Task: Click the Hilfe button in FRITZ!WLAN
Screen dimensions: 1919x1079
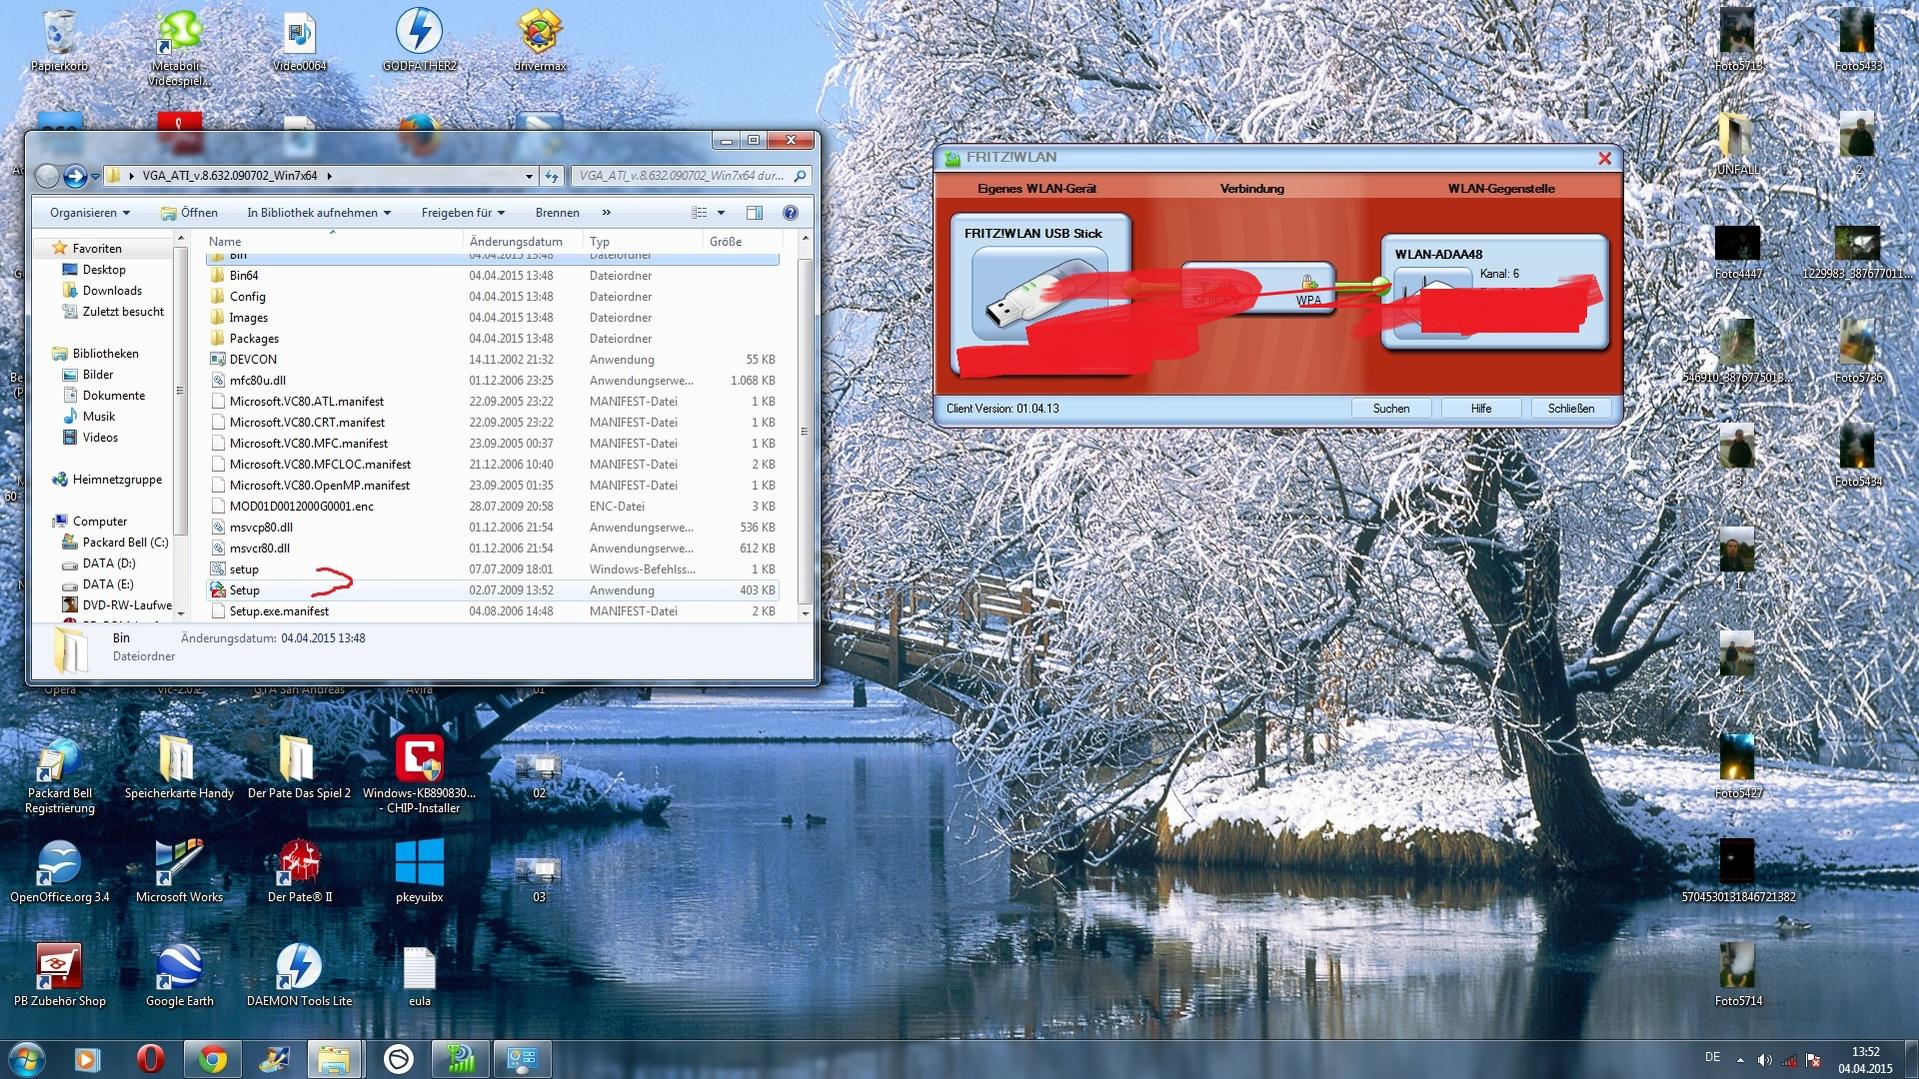Action: (1481, 409)
